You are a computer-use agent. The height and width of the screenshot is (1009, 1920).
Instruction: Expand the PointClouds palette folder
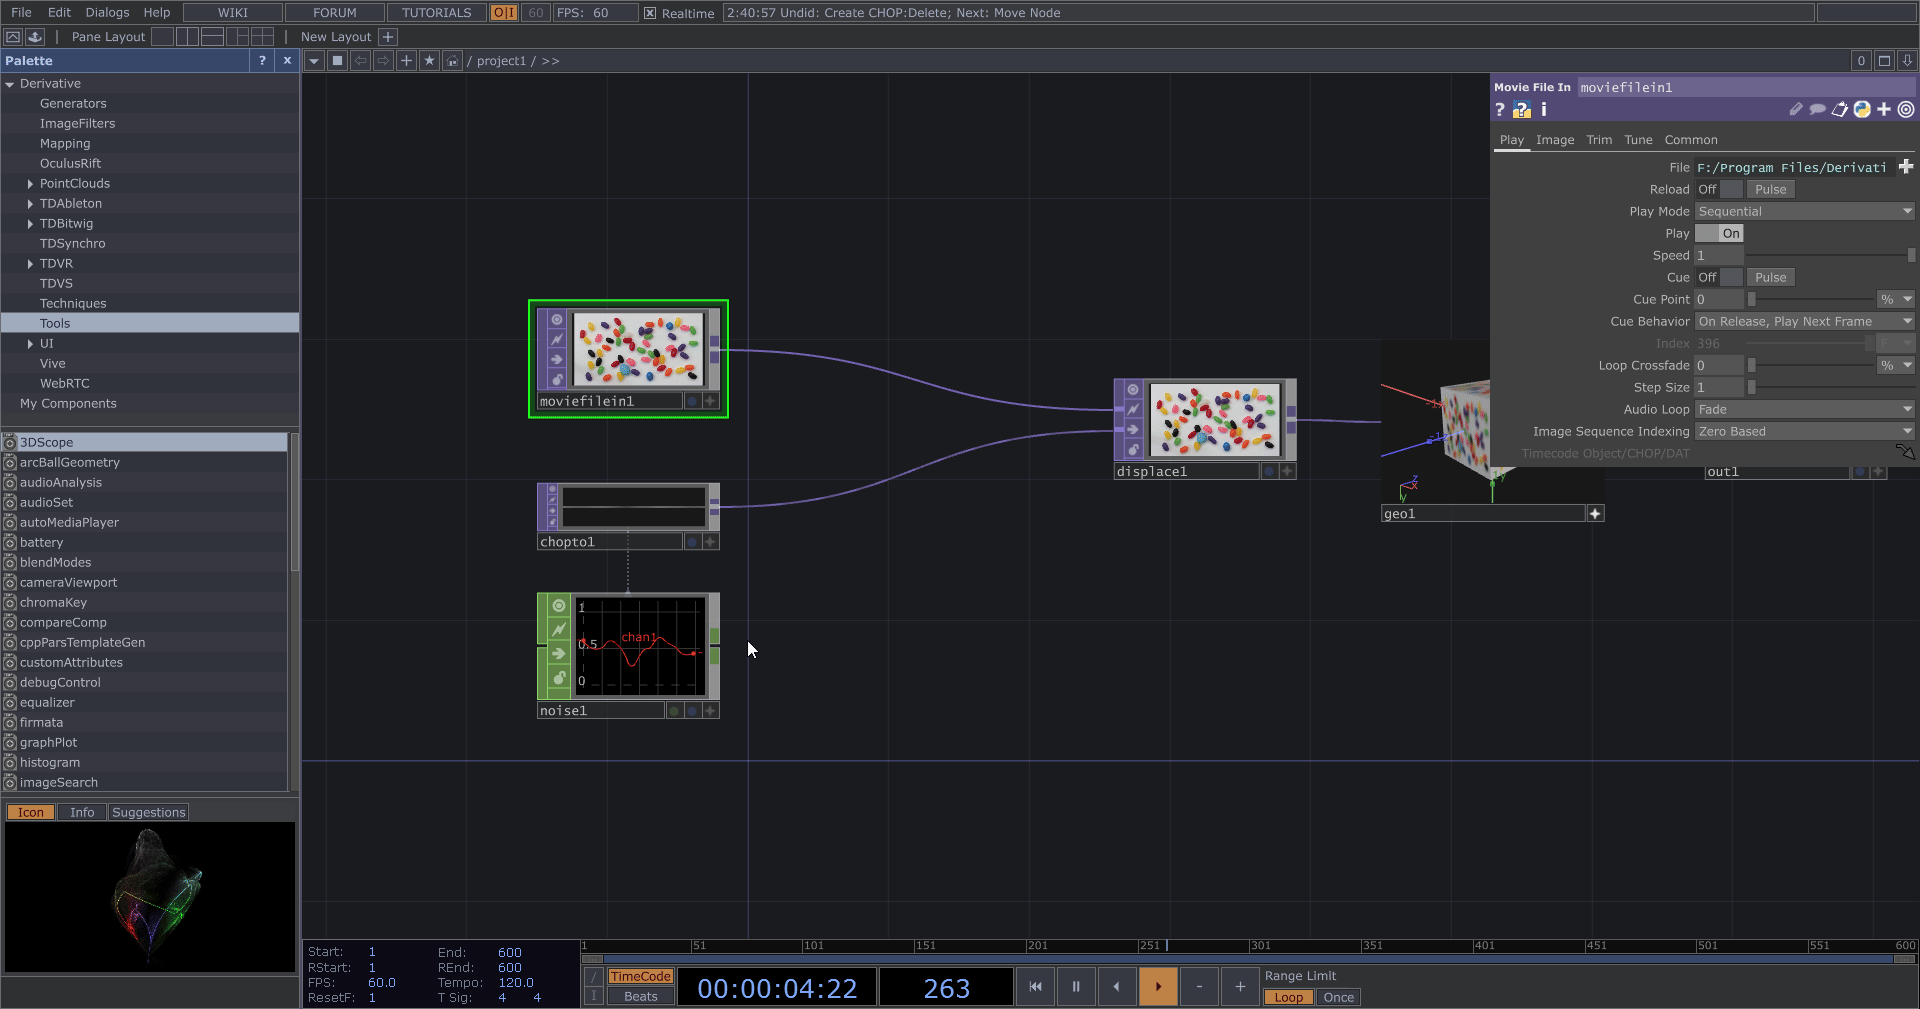click(x=30, y=184)
